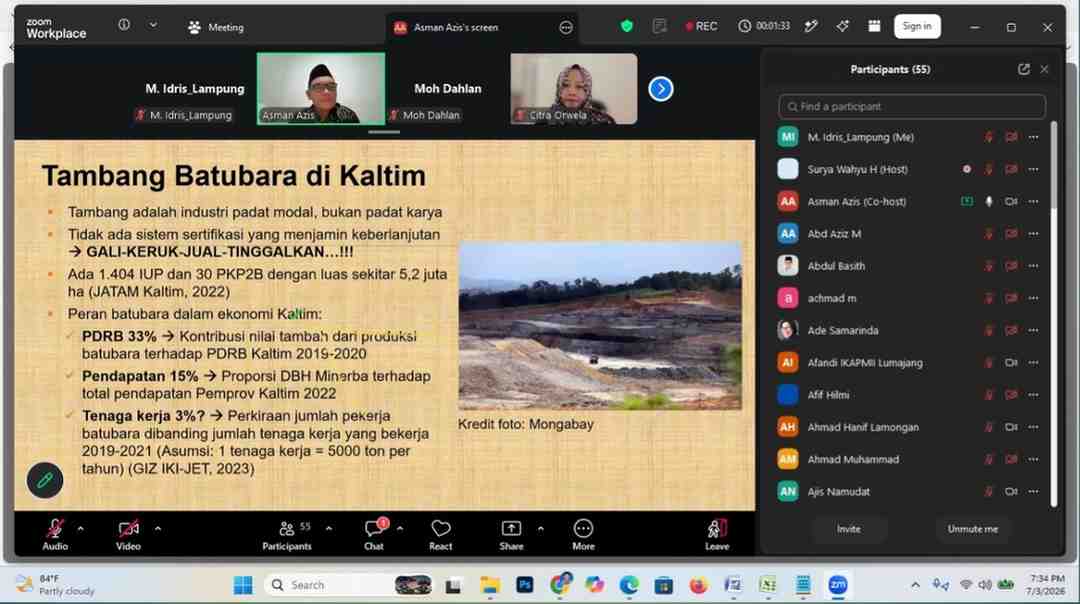Toggle M. Idris_Lampung (Me) camera icon
The width and height of the screenshot is (1080, 604).
click(1010, 137)
